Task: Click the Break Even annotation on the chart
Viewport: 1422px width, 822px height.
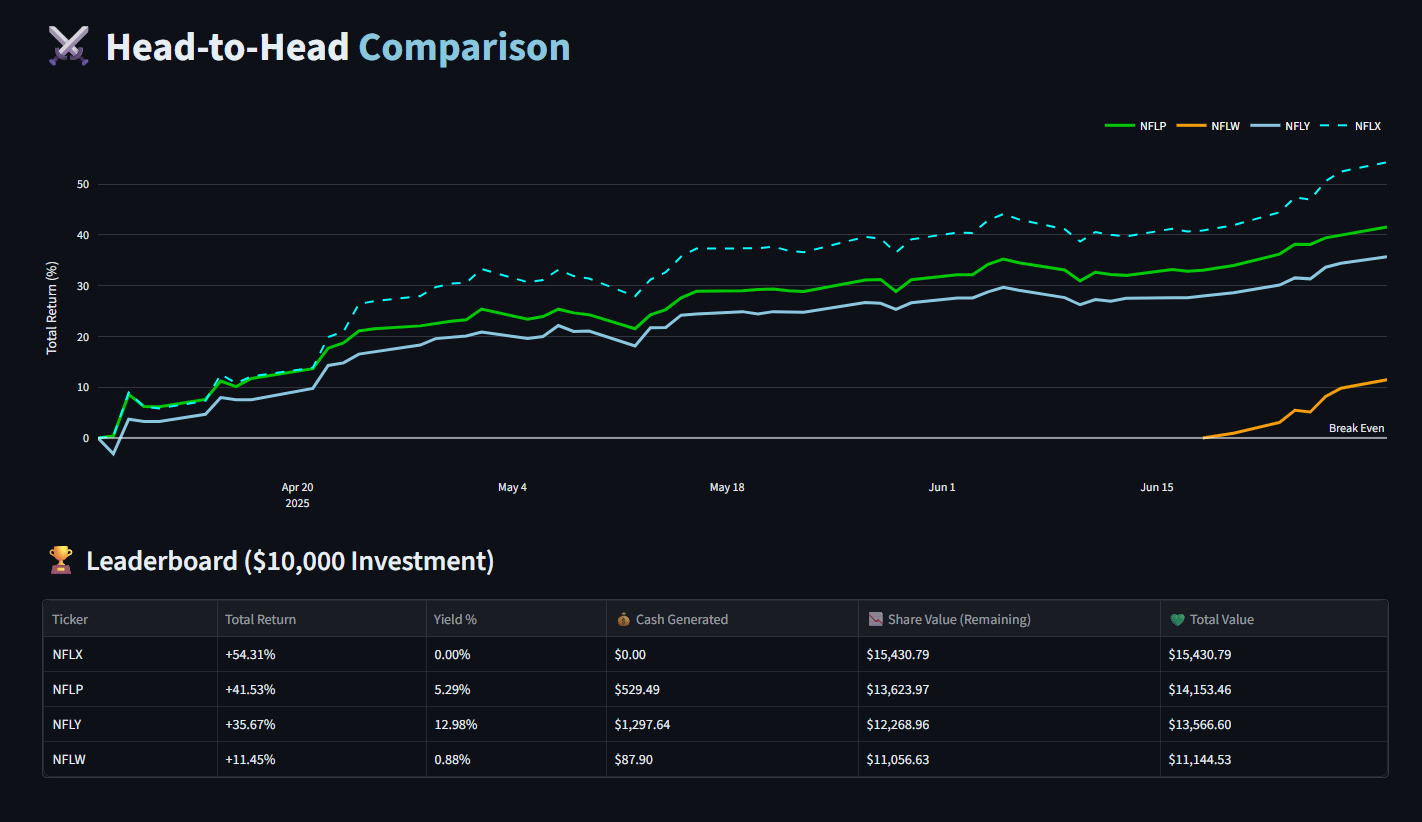Action: (1356, 428)
